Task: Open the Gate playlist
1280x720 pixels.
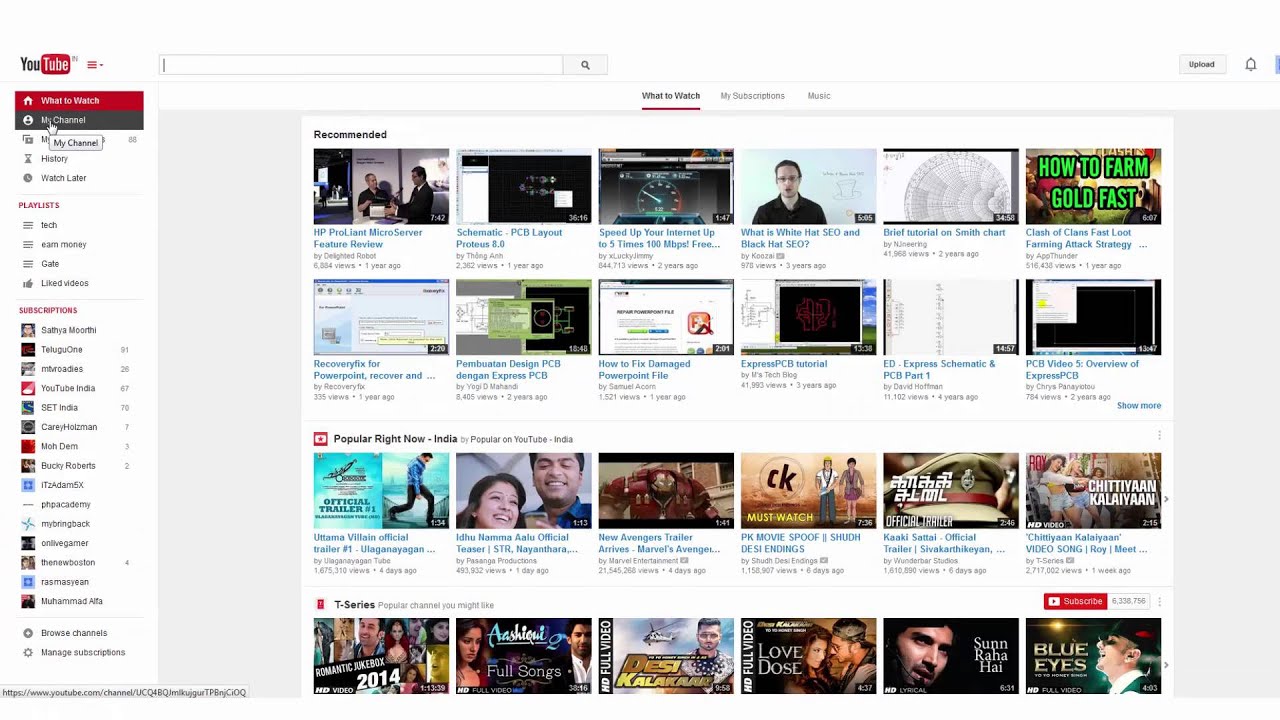Action: pyautogui.click(x=50, y=264)
